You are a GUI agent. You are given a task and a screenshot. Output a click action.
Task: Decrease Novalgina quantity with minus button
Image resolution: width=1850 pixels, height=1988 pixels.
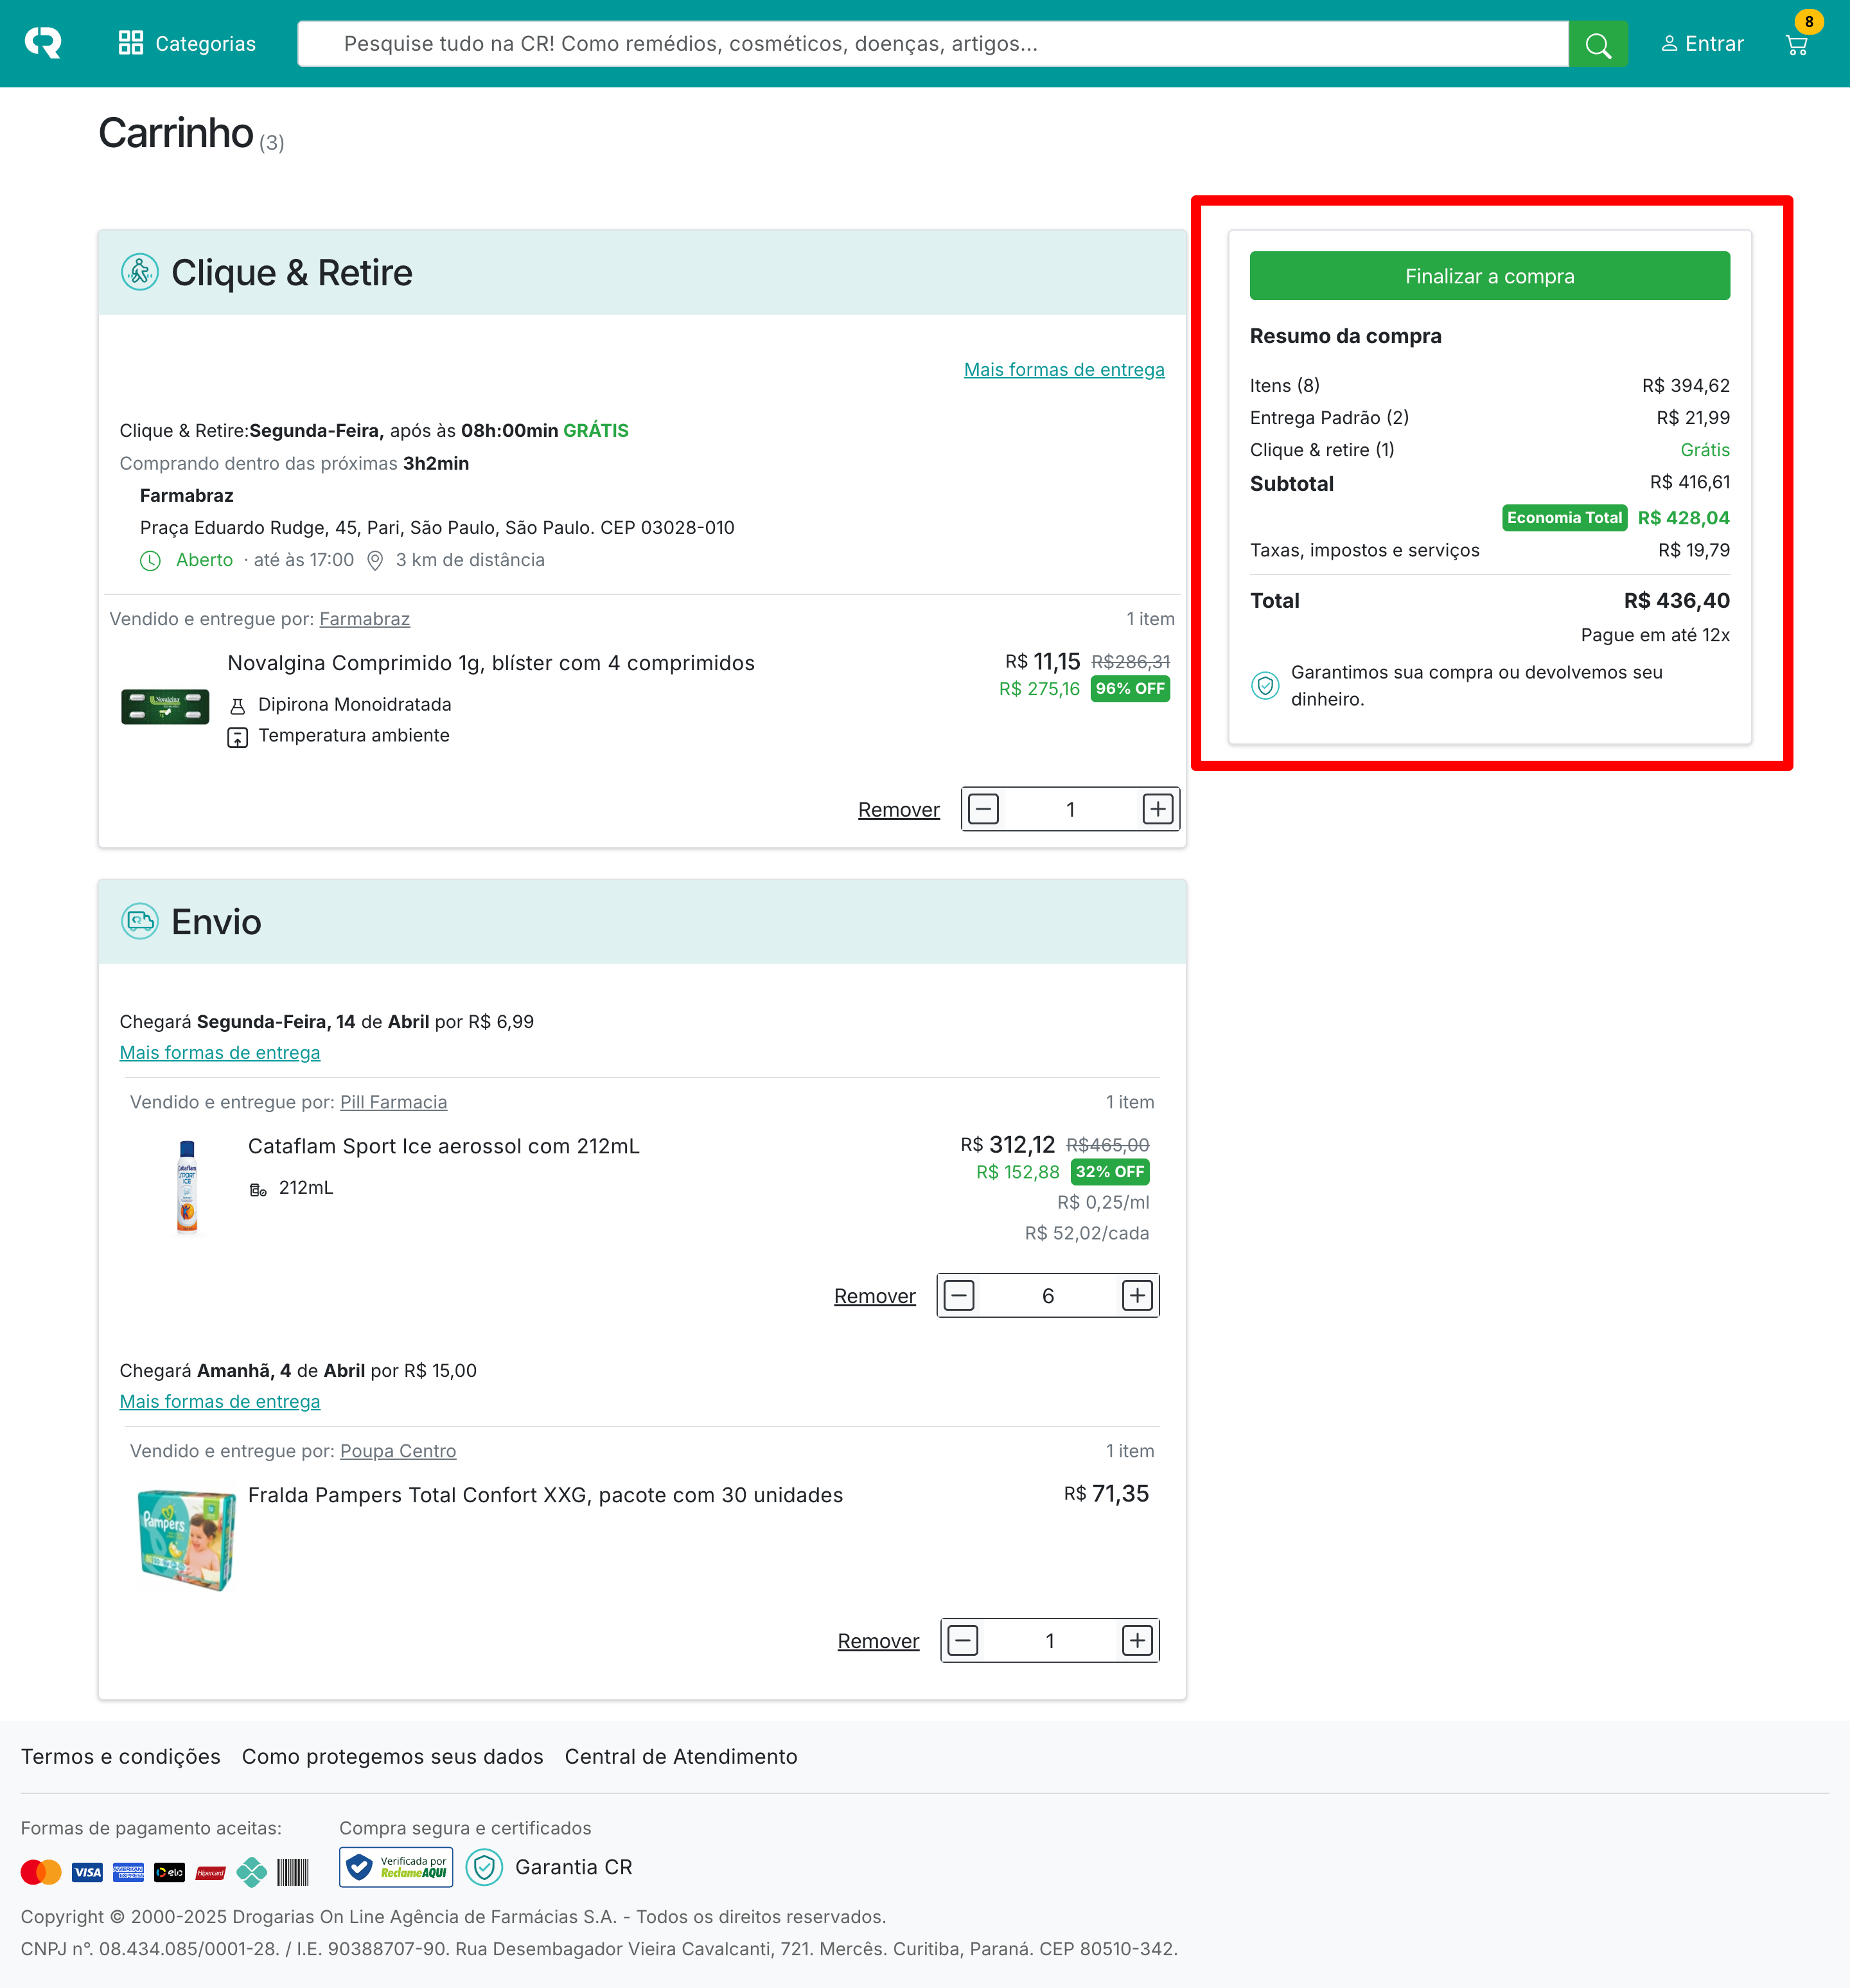pos(983,809)
